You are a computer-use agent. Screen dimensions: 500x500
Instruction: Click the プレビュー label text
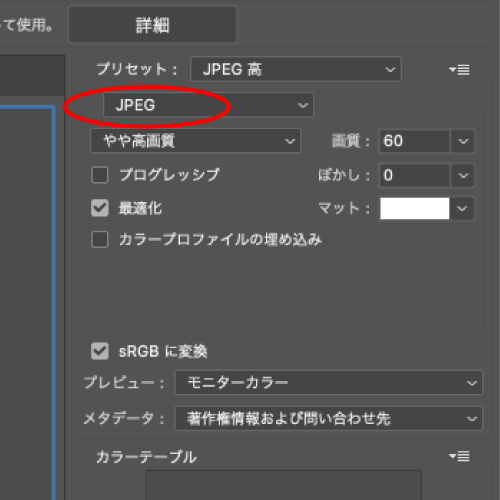pyautogui.click(x=124, y=383)
